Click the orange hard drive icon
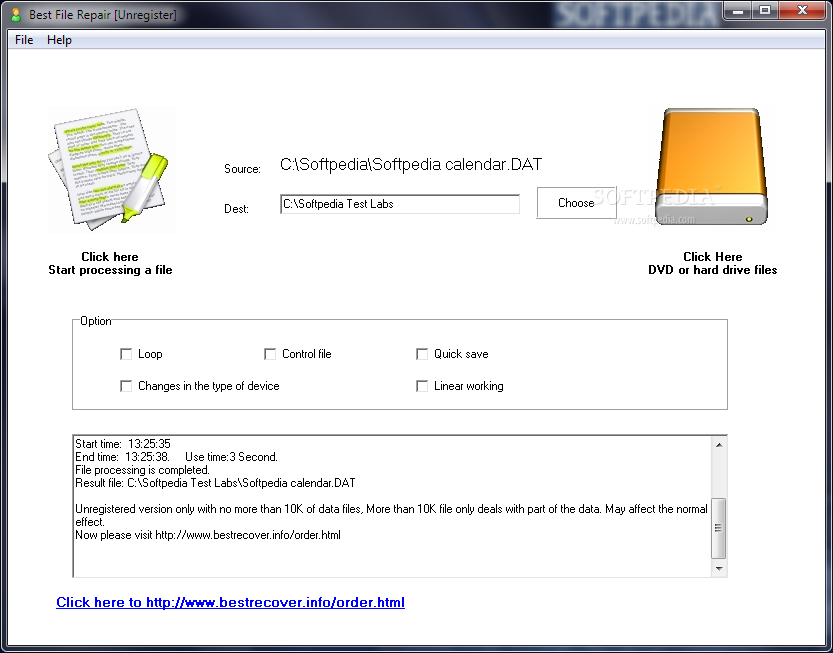This screenshot has width=833, height=653. click(x=711, y=166)
